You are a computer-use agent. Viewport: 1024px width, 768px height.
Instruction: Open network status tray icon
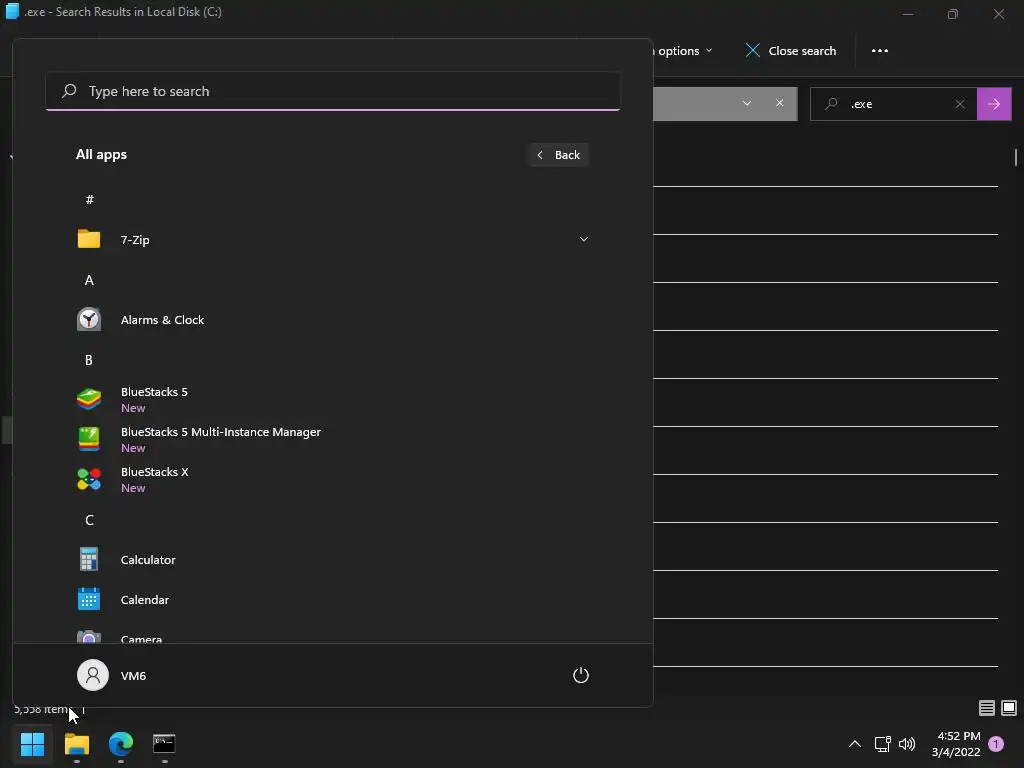[882, 744]
